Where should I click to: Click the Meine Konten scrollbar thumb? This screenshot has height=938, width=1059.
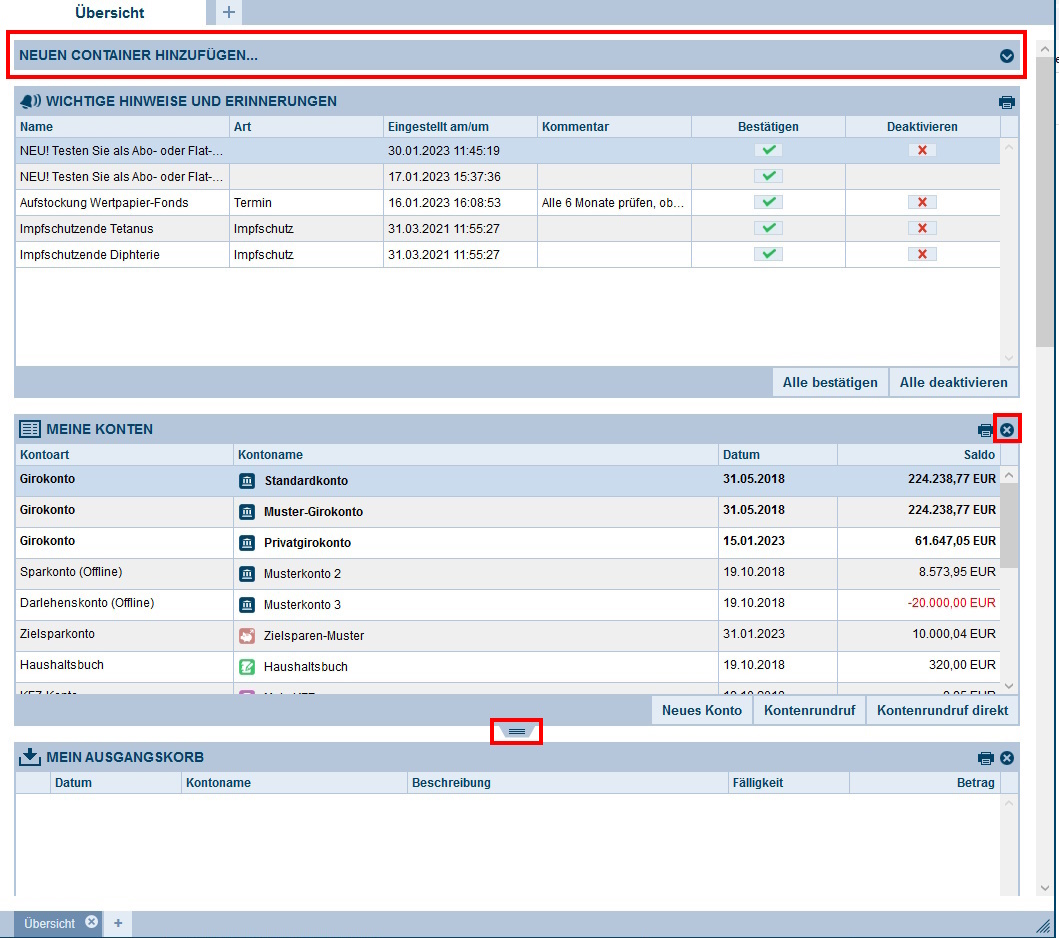pyautogui.click(x=1009, y=527)
